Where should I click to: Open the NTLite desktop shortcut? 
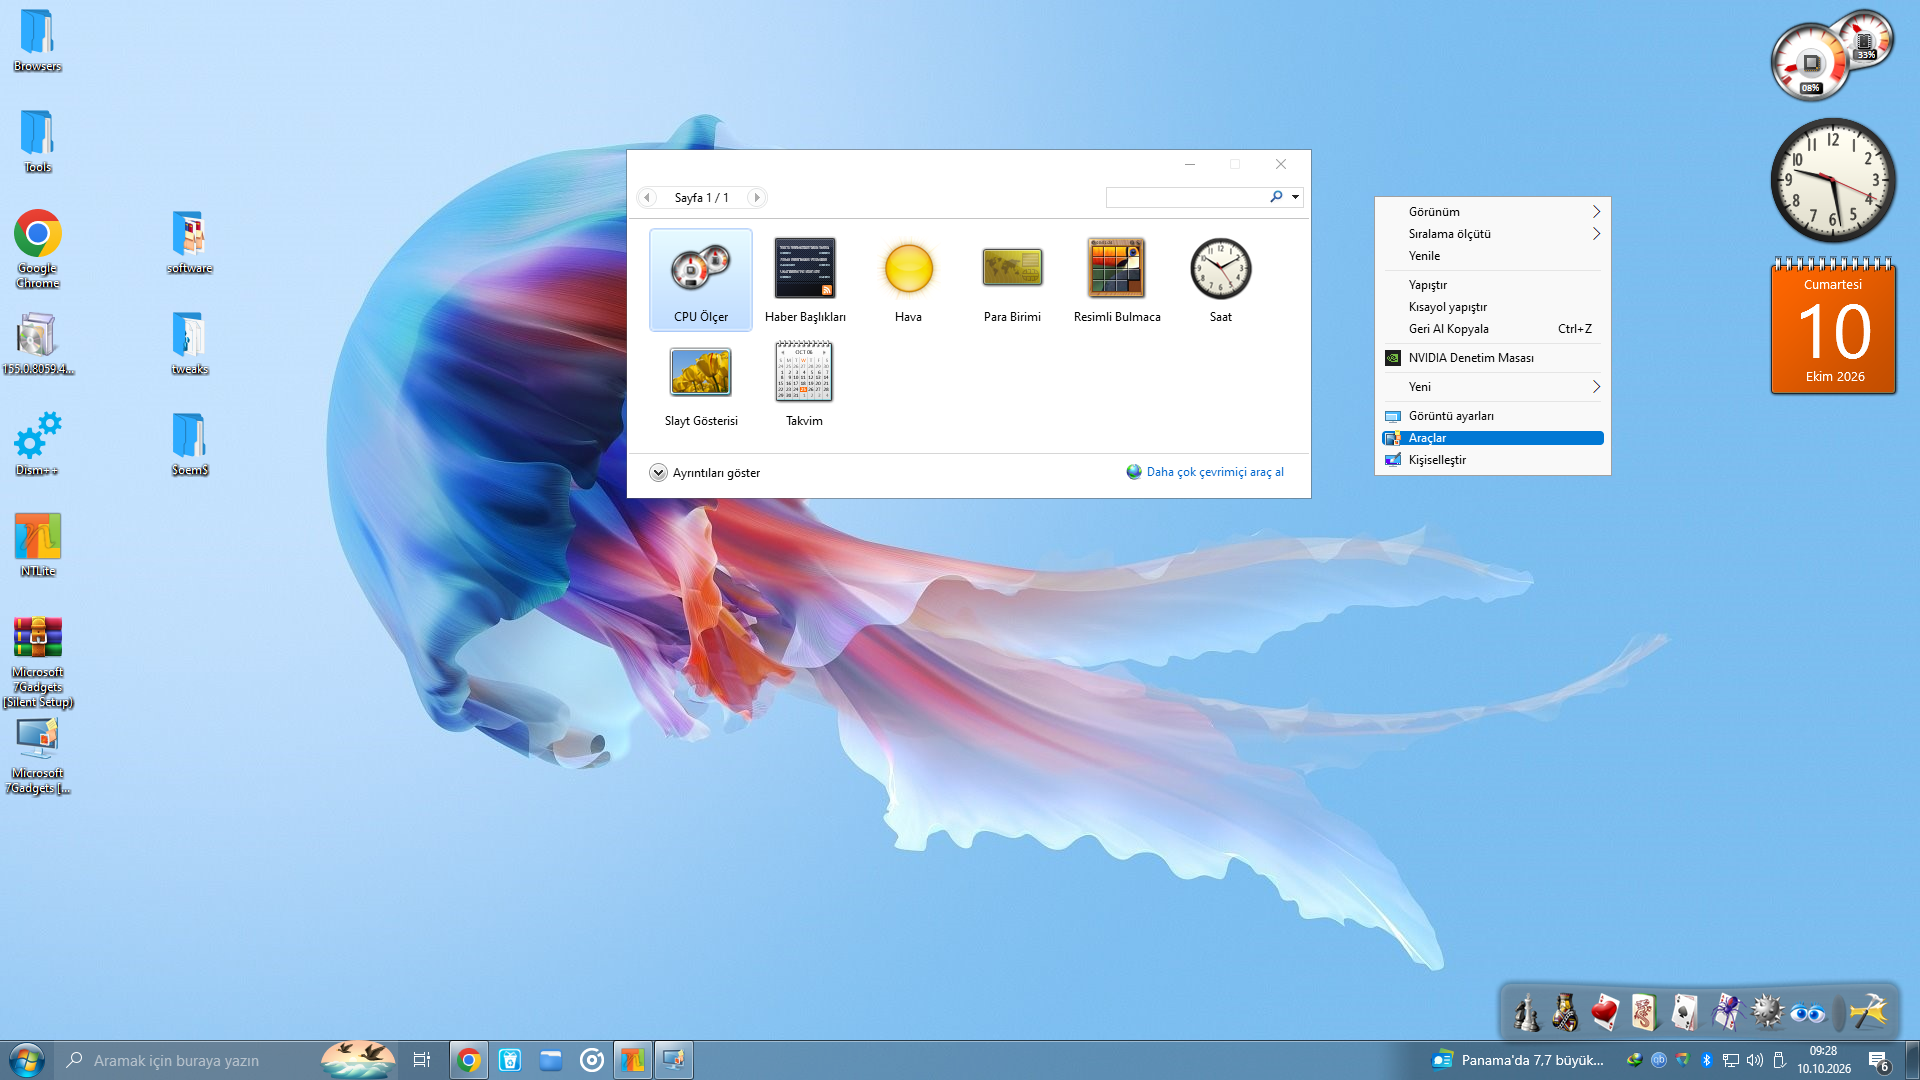click(x=38, y=545)
